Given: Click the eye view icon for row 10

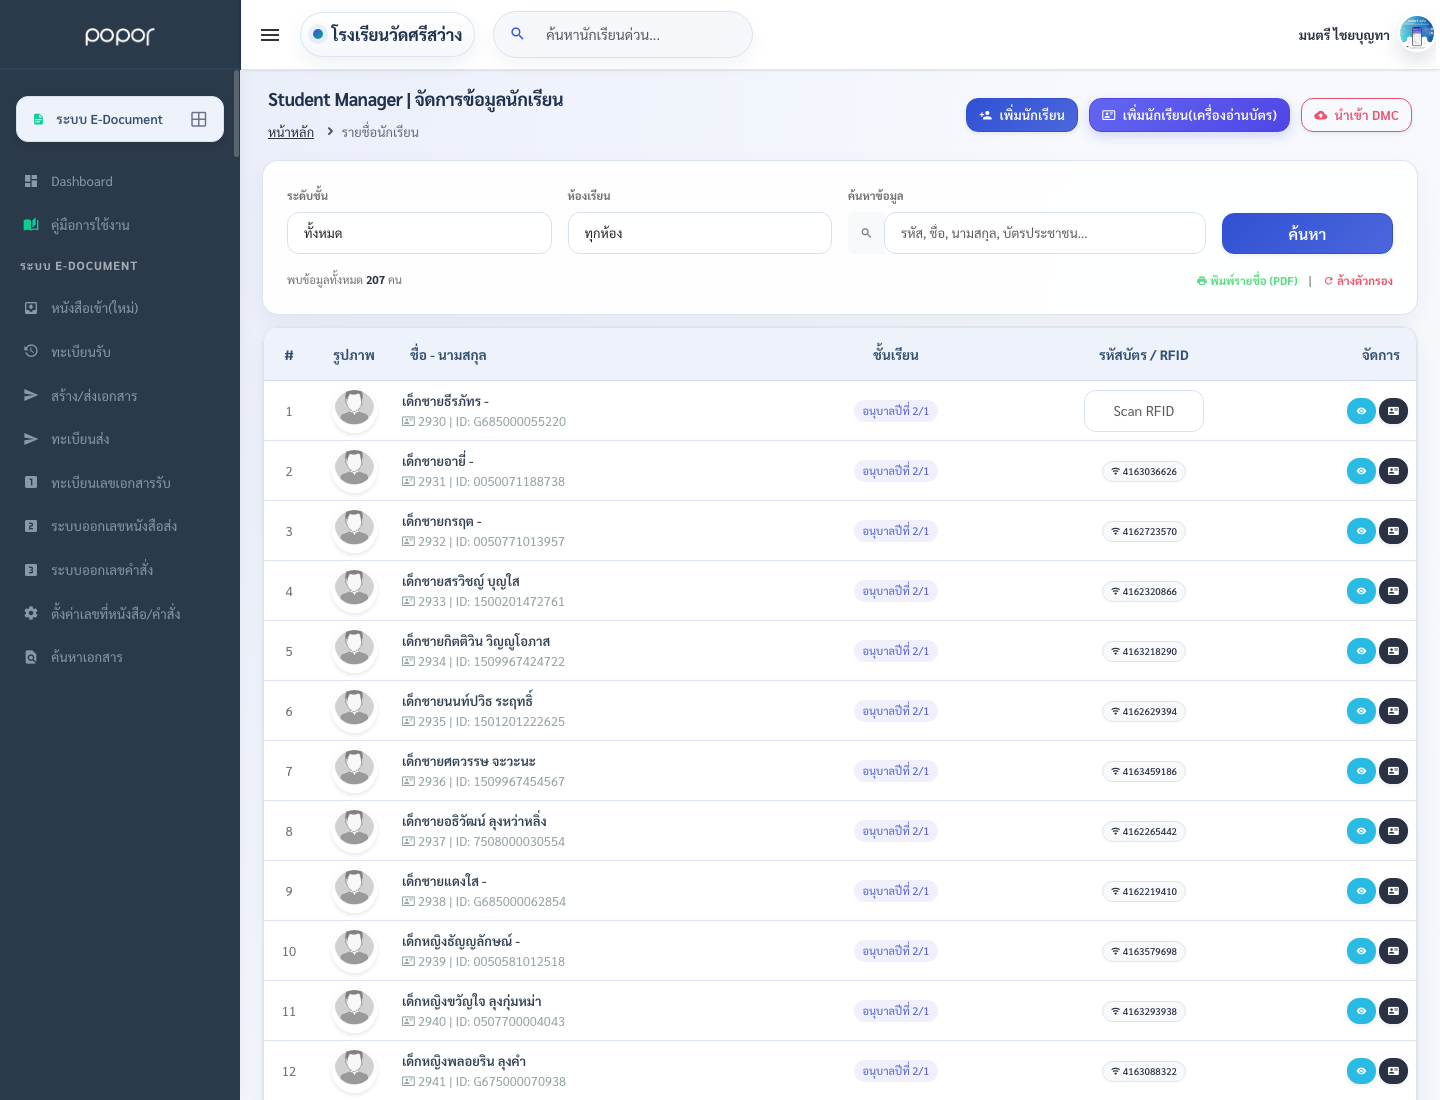Looking at the screenshot, I should (1361, 951).
